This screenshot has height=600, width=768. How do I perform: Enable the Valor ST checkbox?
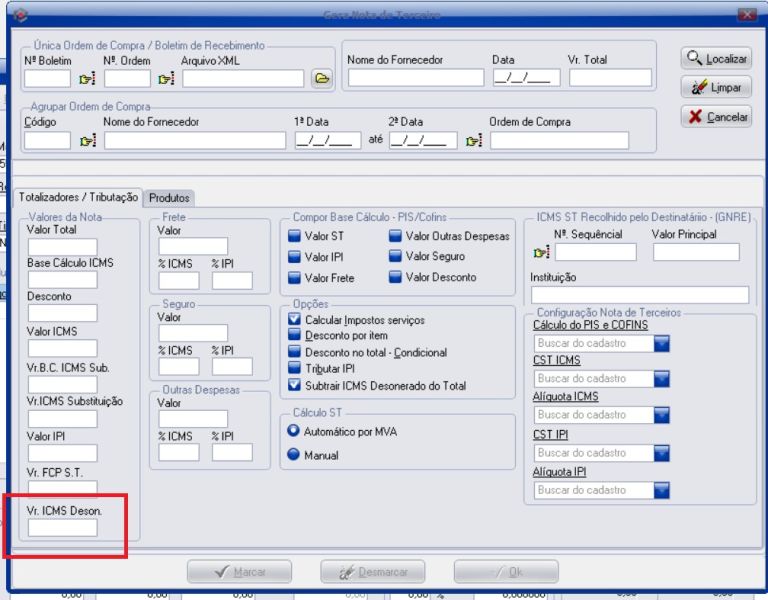coord(294,237)
